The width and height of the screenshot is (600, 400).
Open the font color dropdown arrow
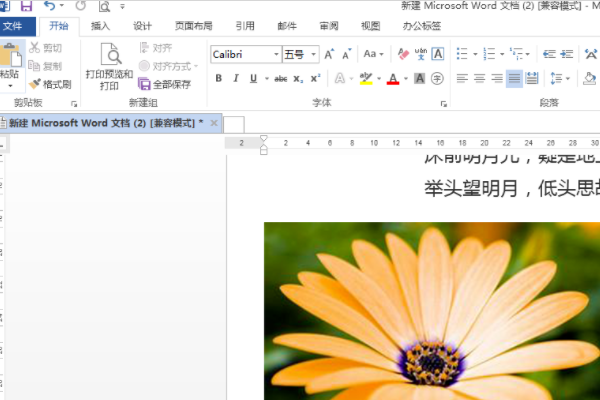coord(406,78)
